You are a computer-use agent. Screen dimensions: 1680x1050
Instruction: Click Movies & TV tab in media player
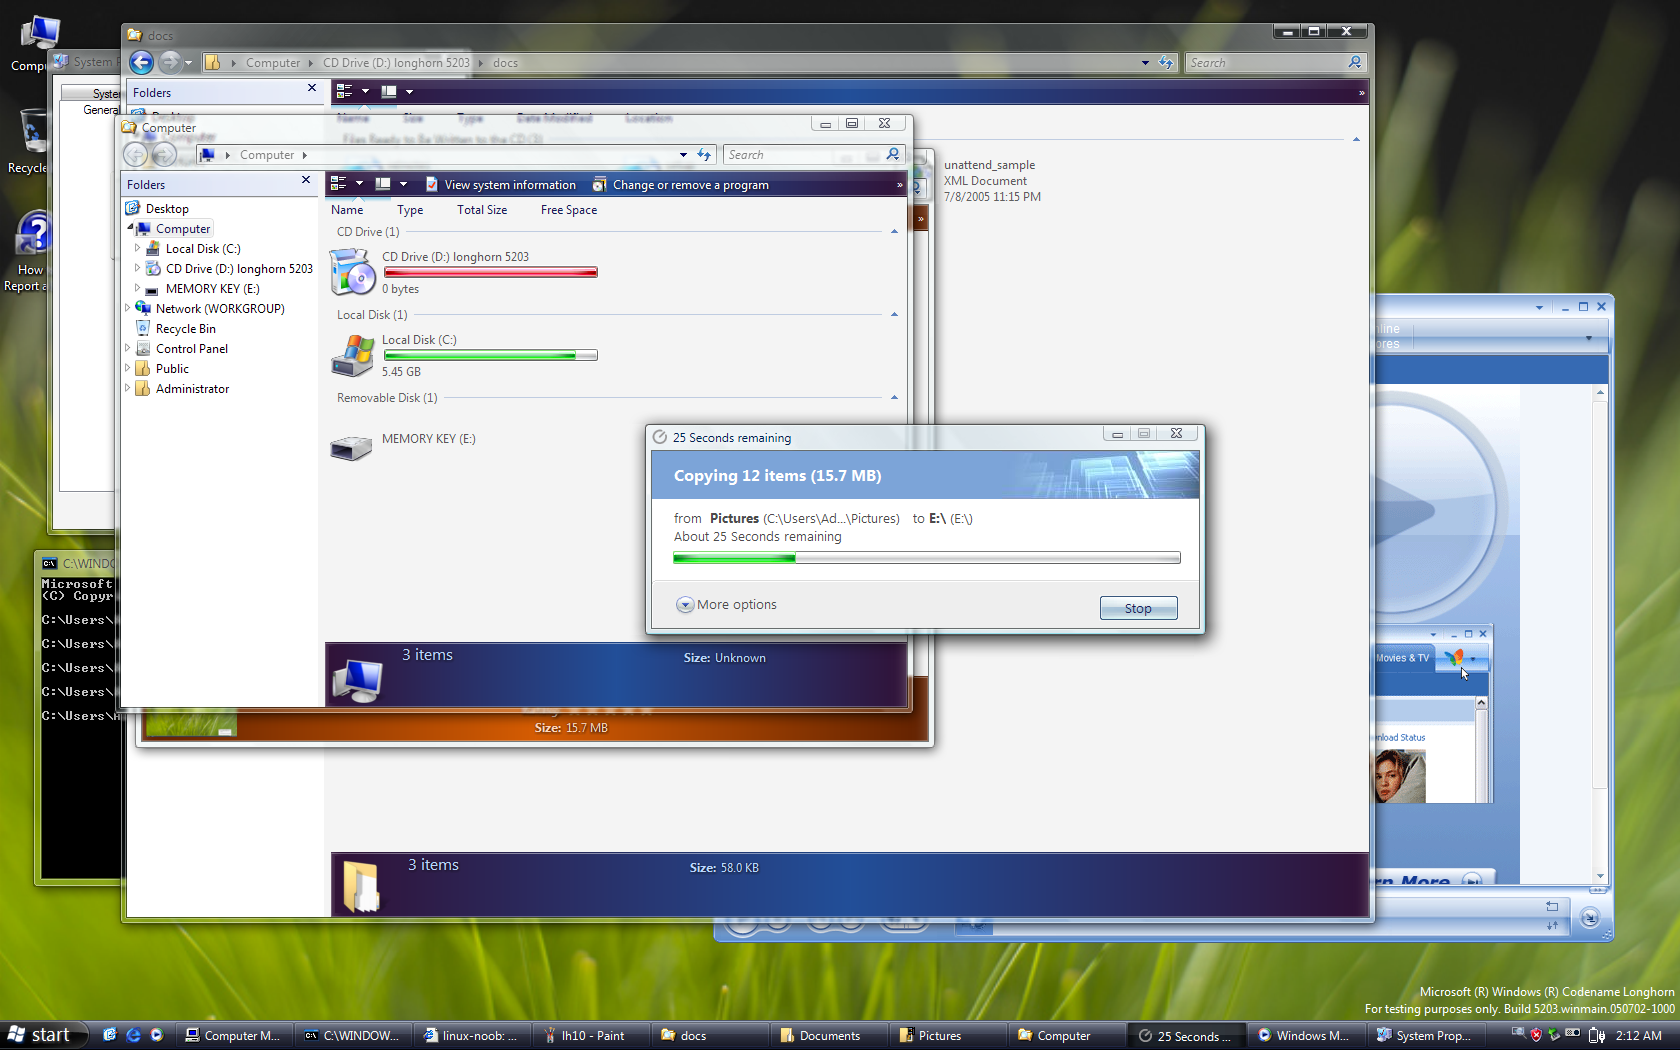1402,658
